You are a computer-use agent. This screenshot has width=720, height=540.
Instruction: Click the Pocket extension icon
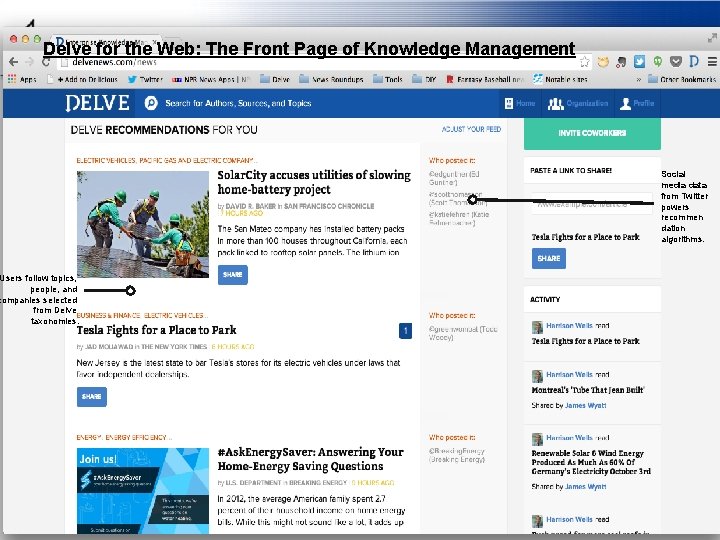click(x=675, y=62)
